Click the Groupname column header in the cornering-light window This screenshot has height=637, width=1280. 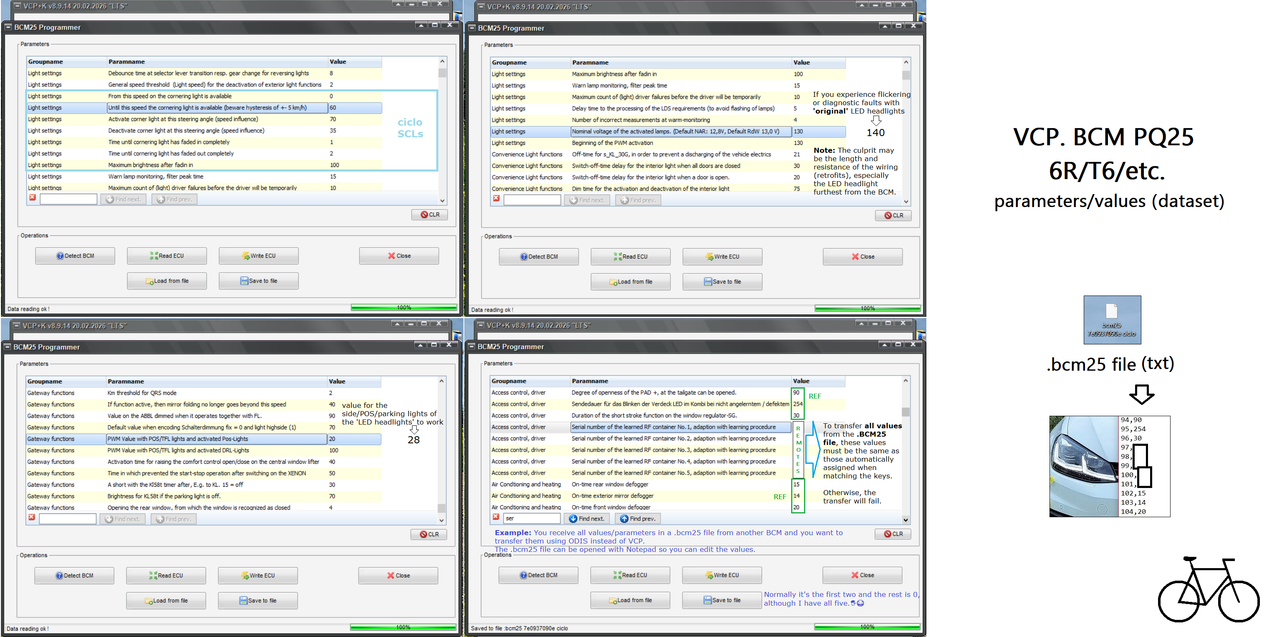(x=66, y=62)
